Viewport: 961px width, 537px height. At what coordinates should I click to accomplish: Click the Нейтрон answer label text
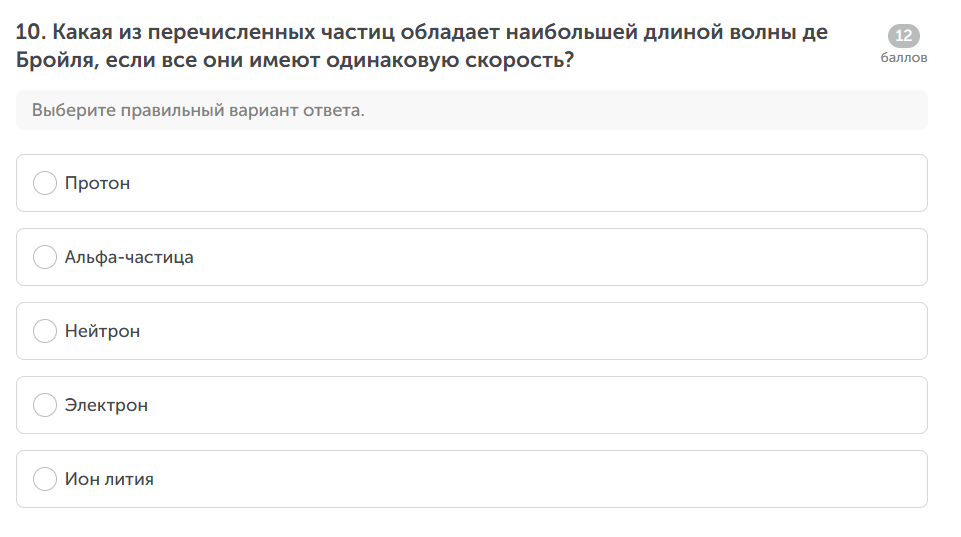(x=103, y=331)
